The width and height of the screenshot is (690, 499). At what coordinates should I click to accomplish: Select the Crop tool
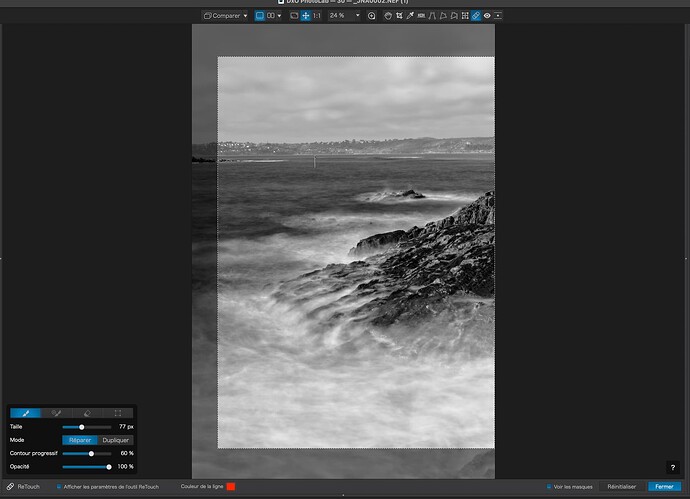pos(399,16)
